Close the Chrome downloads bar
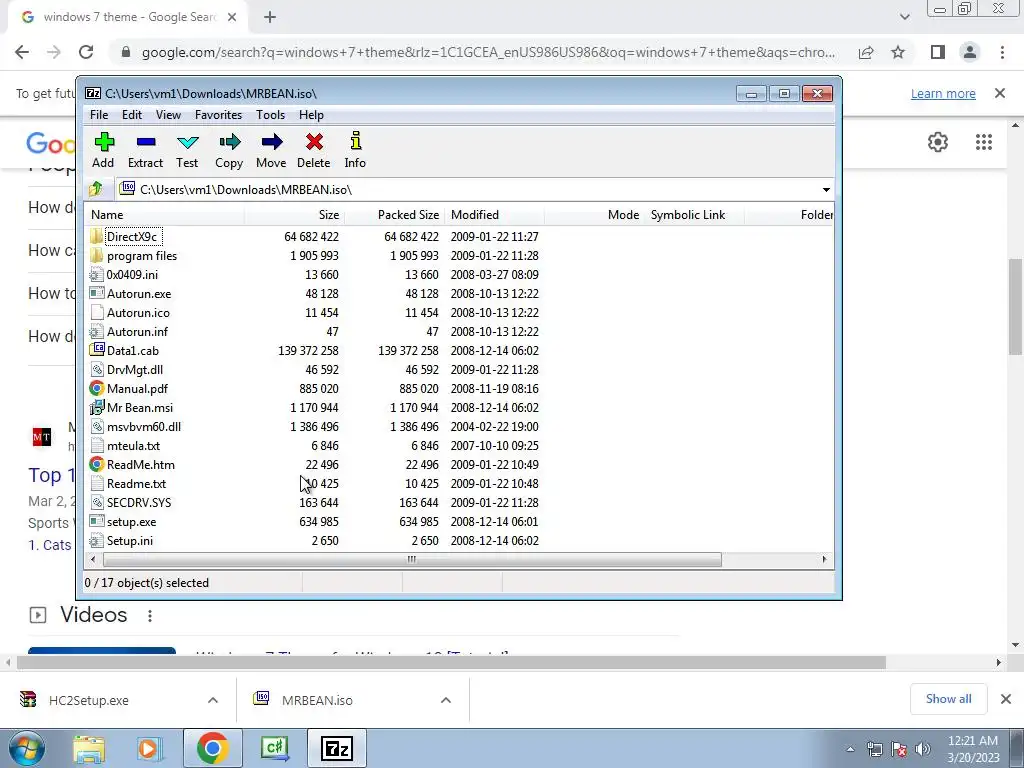 coord(1006,699)
